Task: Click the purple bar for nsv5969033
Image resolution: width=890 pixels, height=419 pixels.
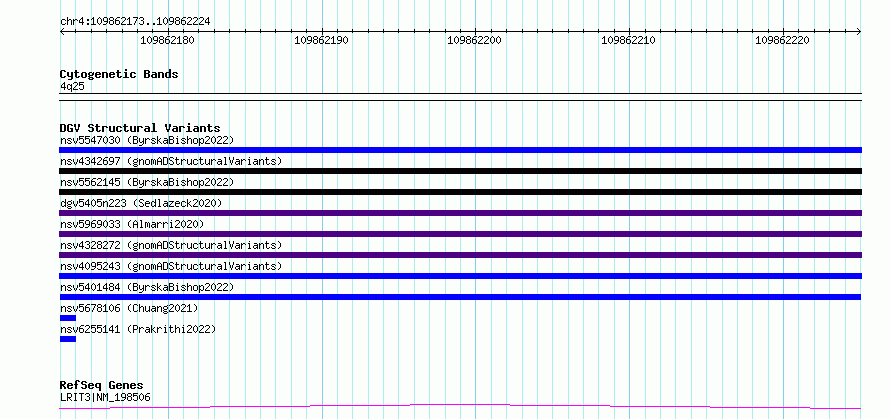Action: 460,234
